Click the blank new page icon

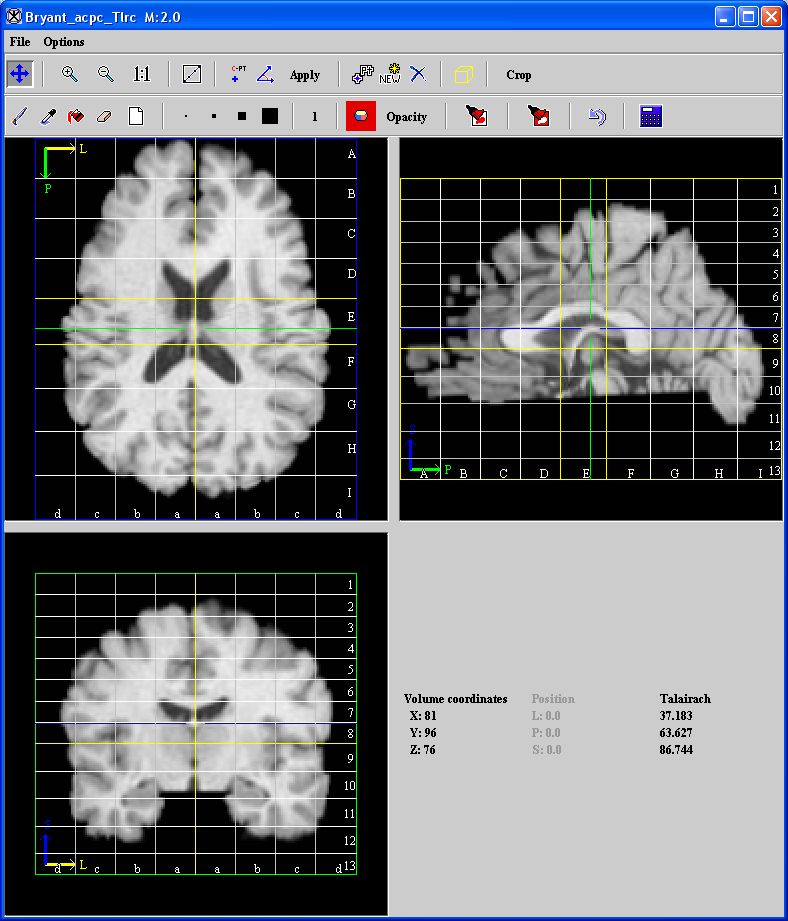(x=136, y=117)
